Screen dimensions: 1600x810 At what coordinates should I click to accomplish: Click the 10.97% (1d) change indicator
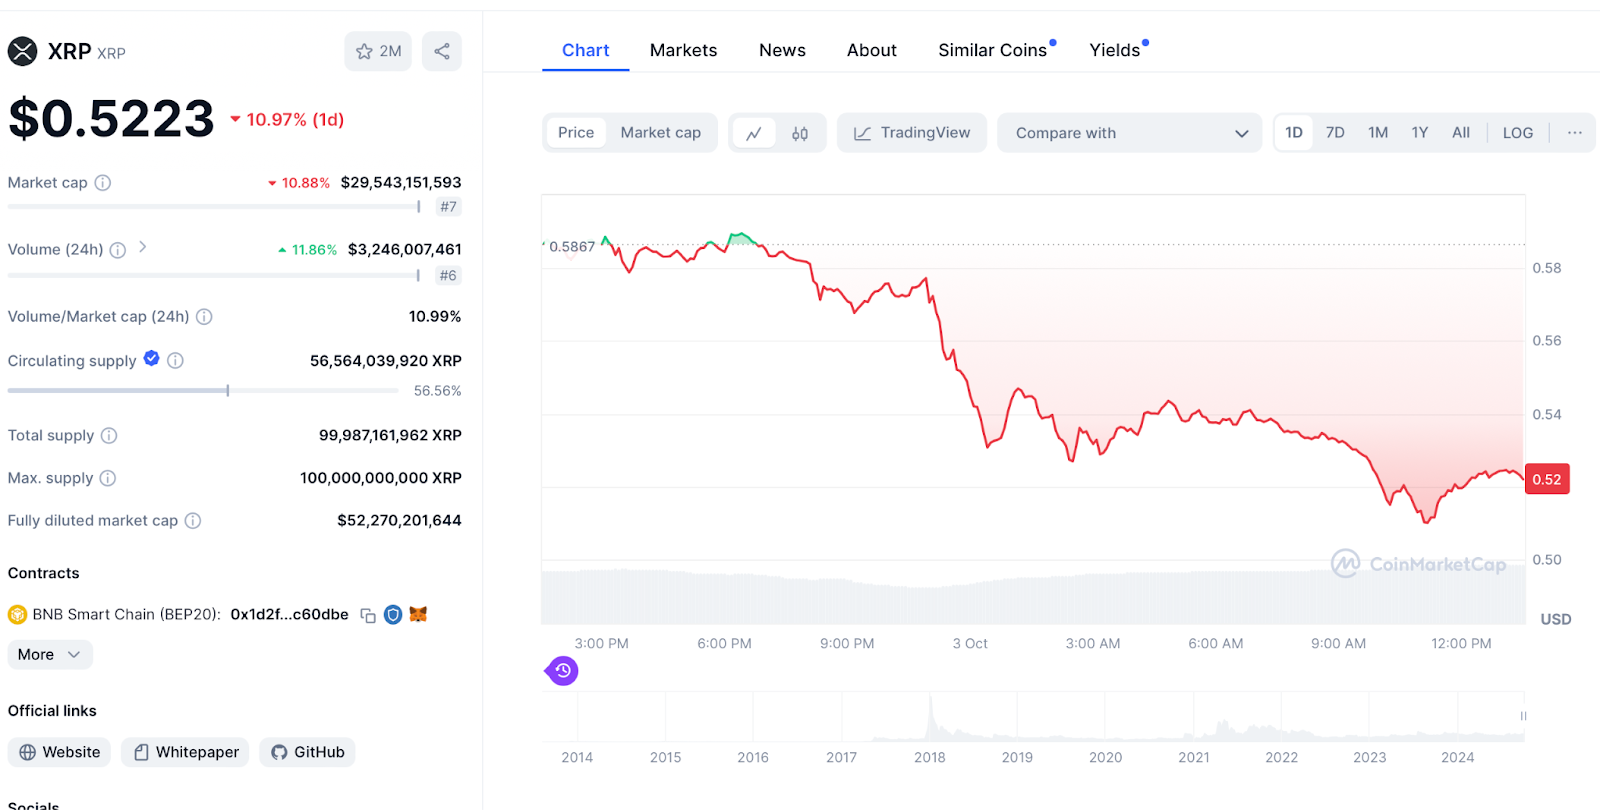pyautogui.click(x=287, y=120)
